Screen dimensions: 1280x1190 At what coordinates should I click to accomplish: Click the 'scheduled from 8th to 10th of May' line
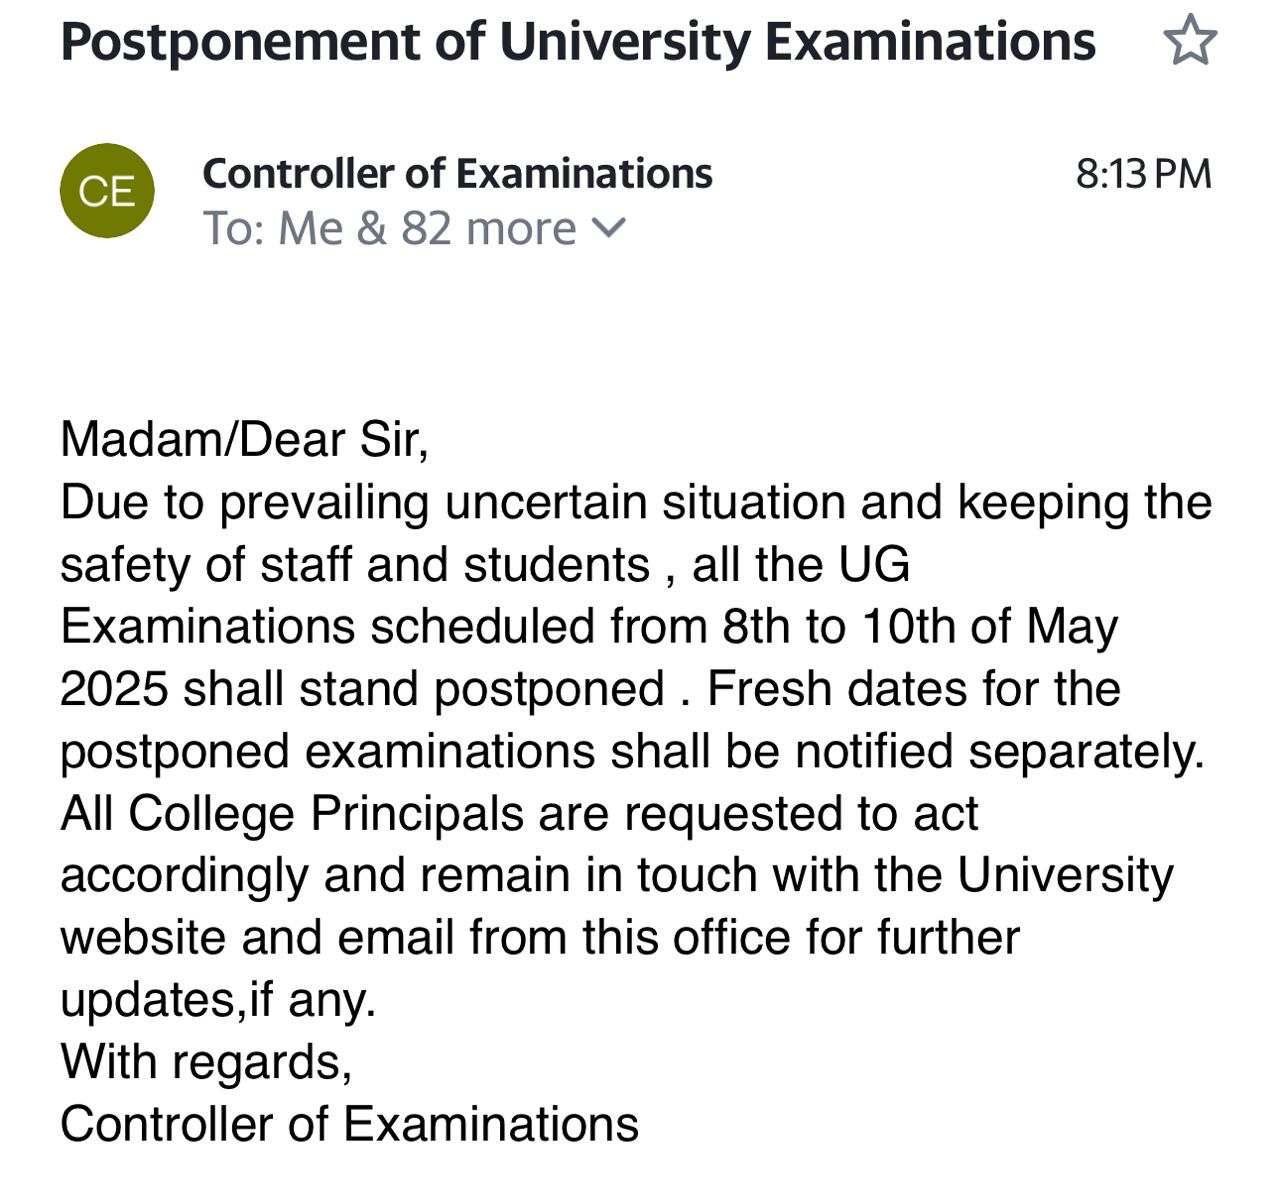589,628
